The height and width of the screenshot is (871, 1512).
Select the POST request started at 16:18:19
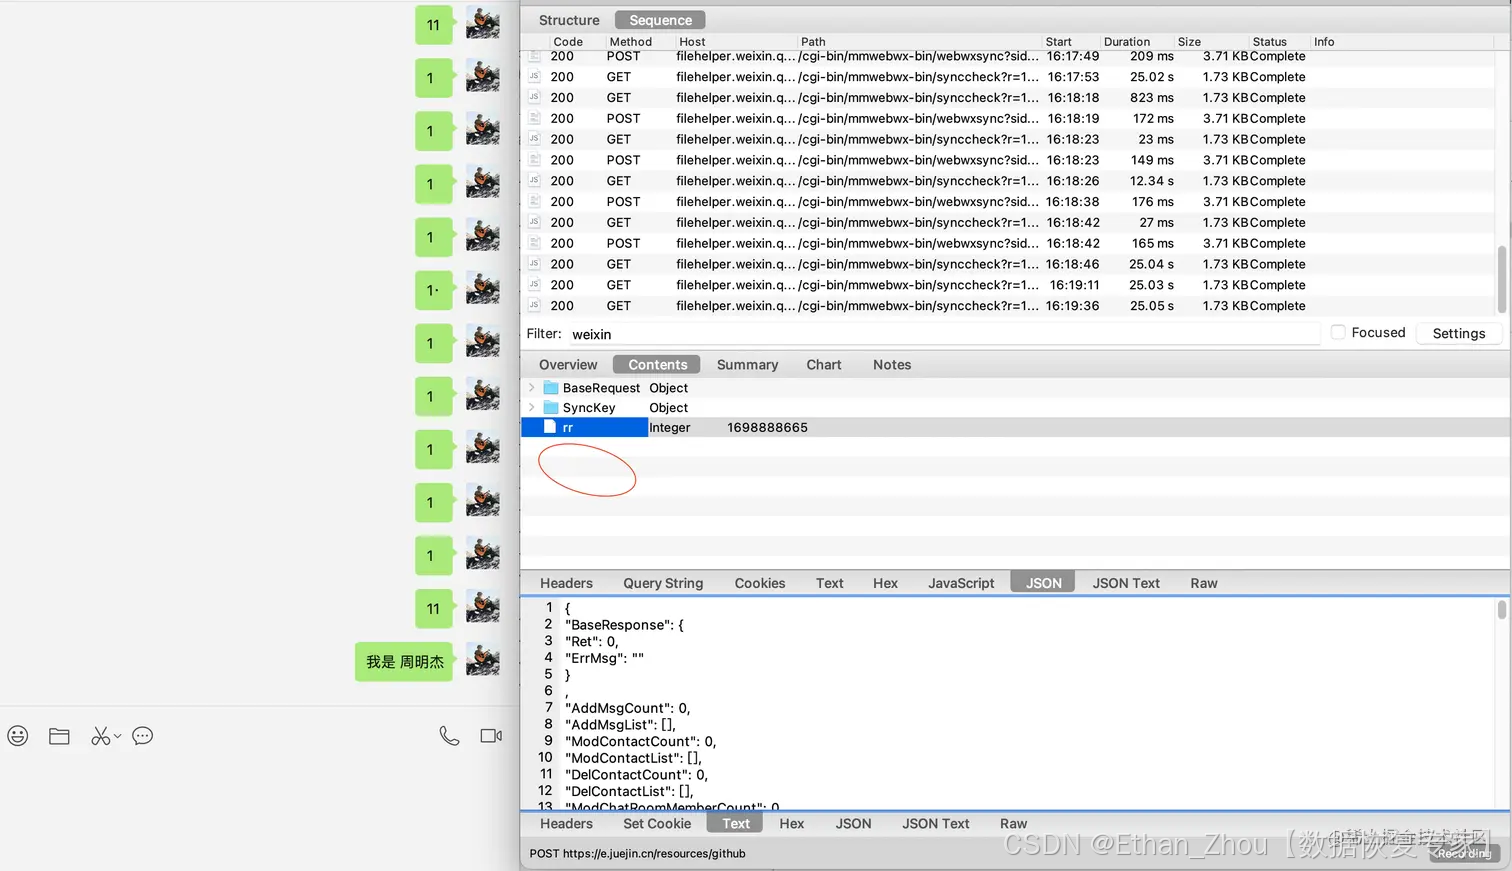coord(1010,118)
